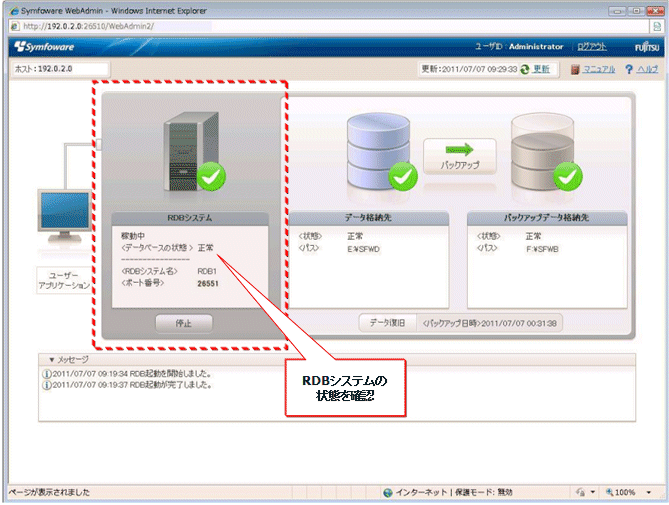Click the ホスト 192.0.2.0 field
The height and width of the screenshot is (505, 669).
(60, 69)
